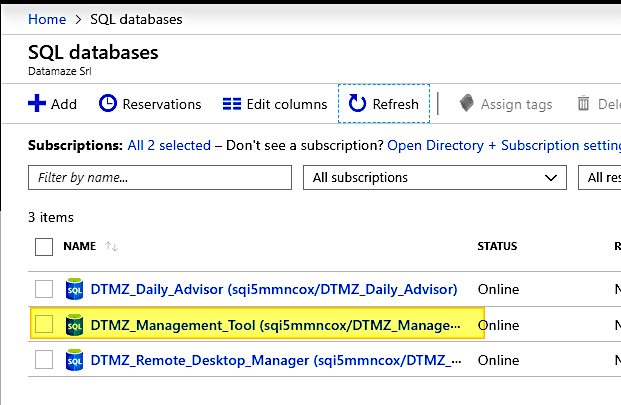Viewport: 621px width, 405px height.
Task: Click the Edit columns toolbar label
Action: [x=287, y=104]
